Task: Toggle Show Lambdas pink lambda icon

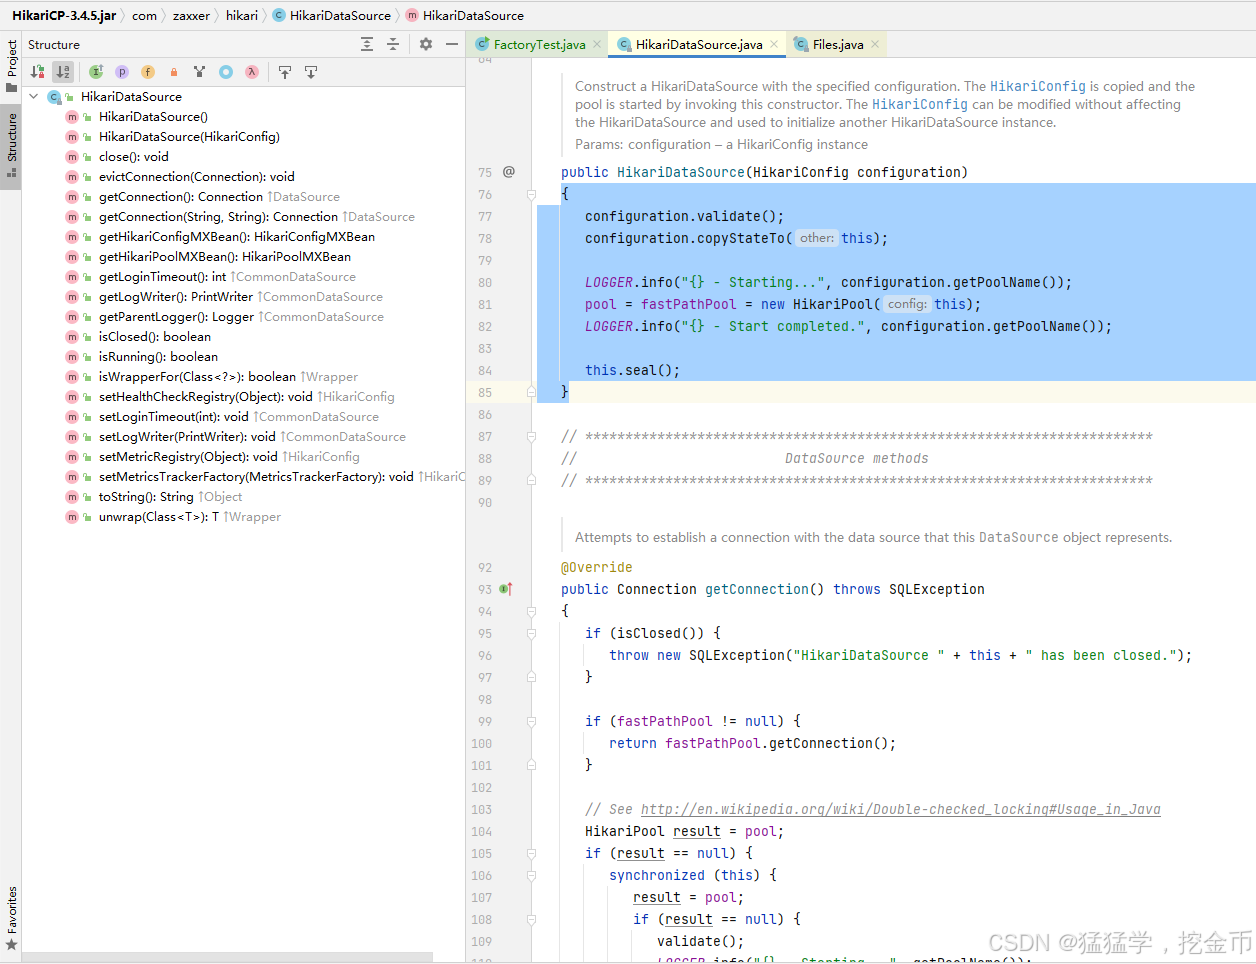Action: coord(252,72)
